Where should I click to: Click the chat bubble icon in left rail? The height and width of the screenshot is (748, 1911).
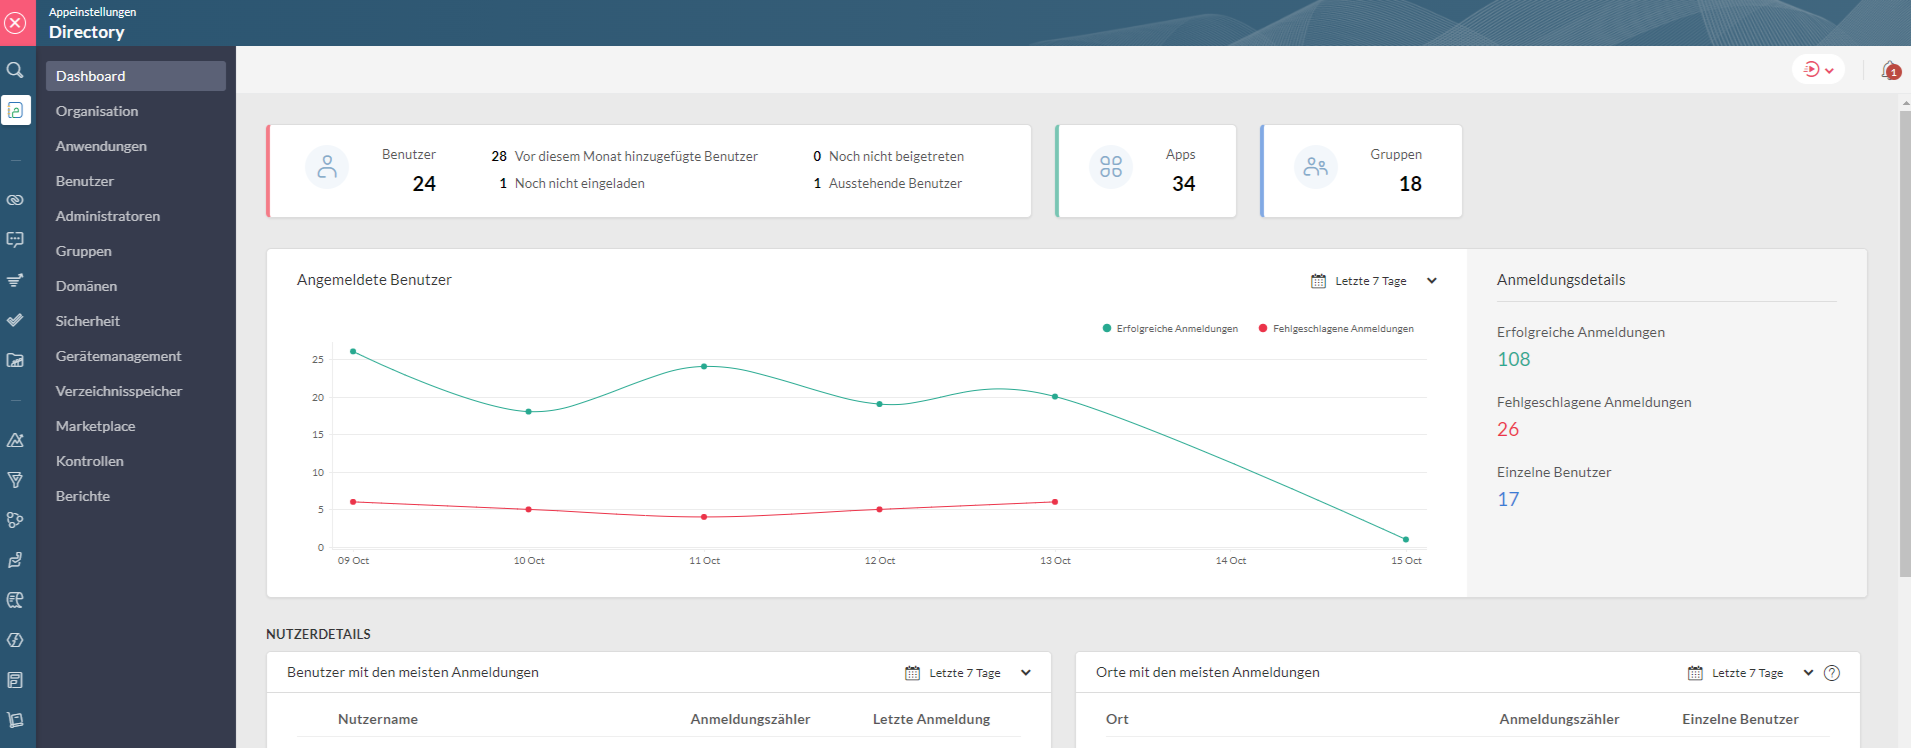15,240
